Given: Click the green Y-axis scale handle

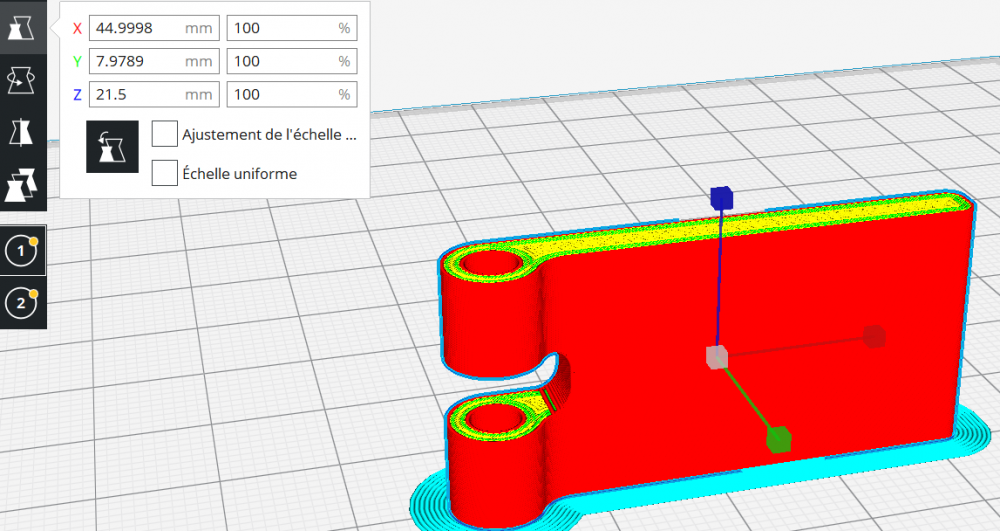Looking at the screenshot, I should tap(779, 439).
